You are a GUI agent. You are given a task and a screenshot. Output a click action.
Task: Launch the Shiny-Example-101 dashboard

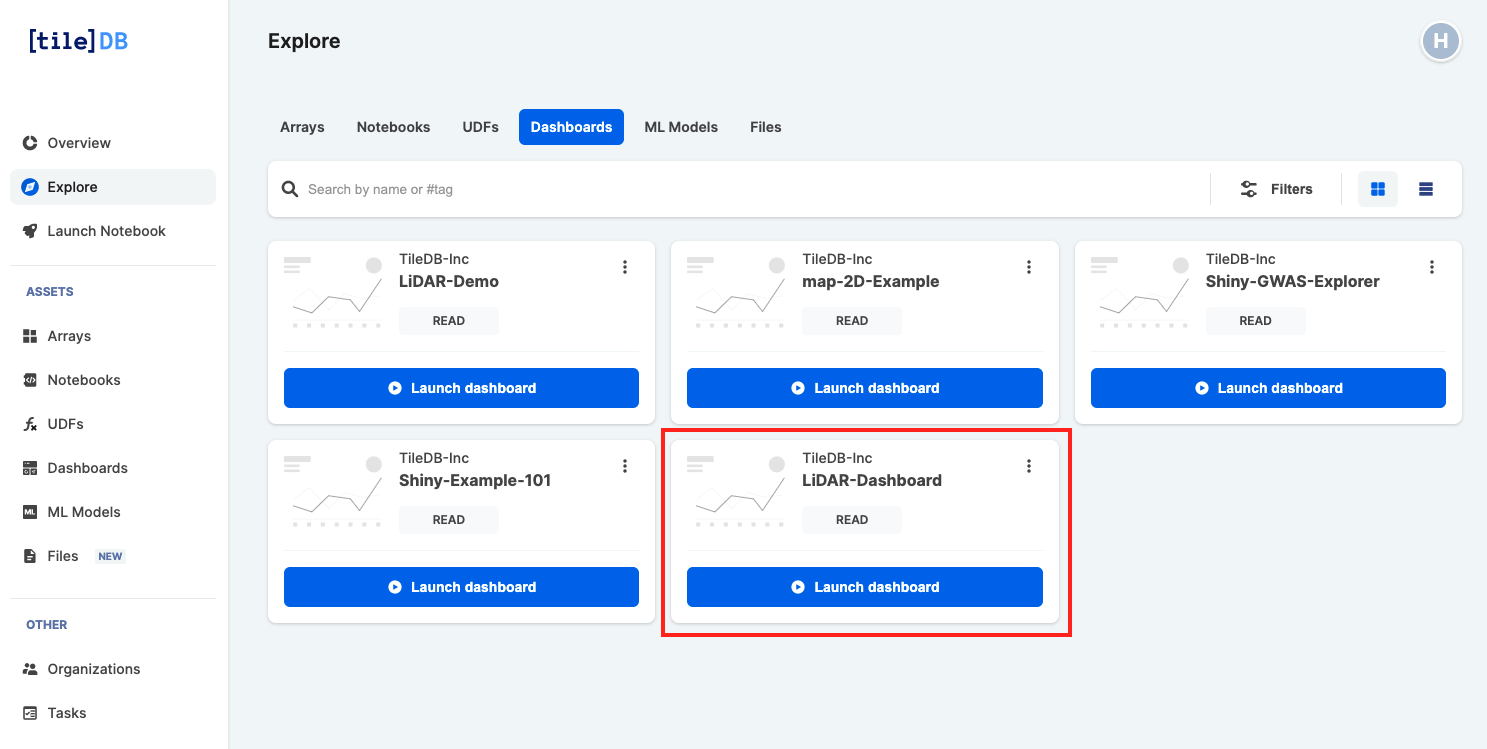(461, 587)
